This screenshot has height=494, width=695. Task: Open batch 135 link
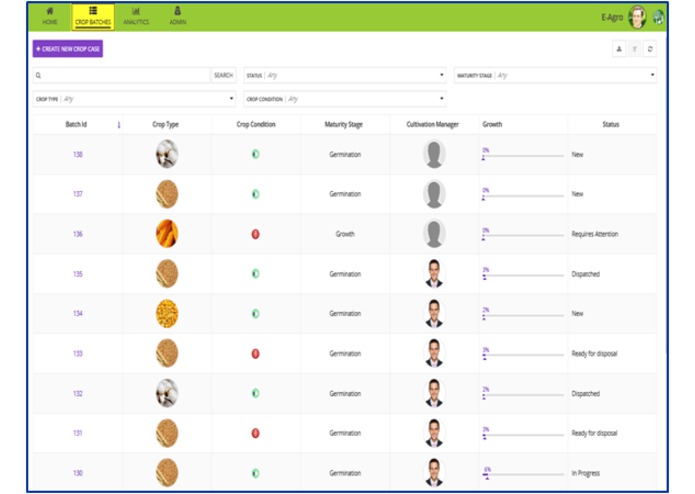(x=78, y=274)
